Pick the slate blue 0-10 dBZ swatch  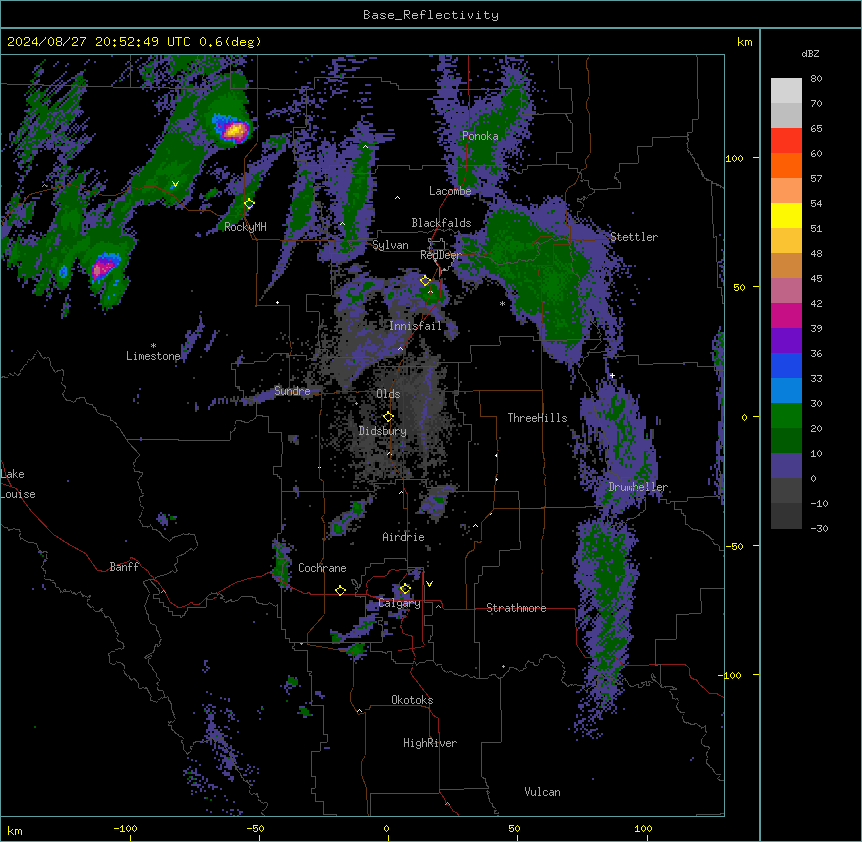786,466
